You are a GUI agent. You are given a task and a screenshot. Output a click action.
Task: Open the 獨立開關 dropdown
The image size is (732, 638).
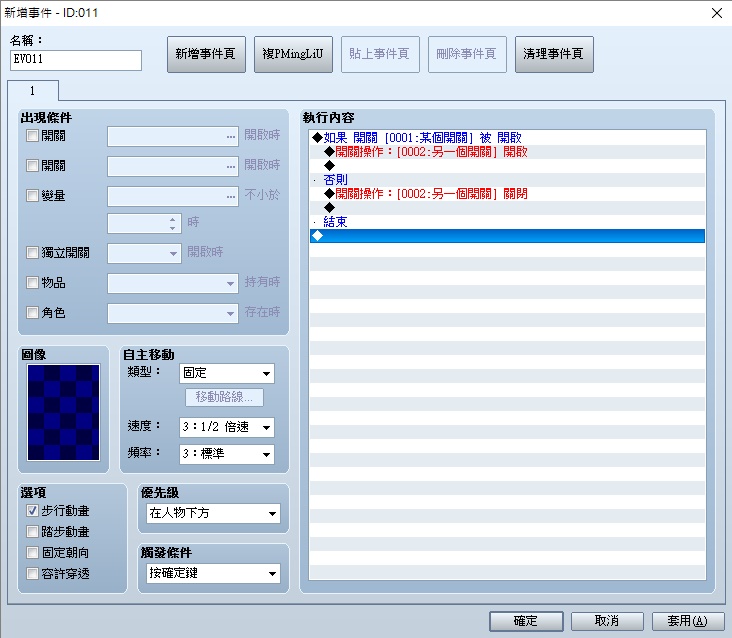point(144,253)
